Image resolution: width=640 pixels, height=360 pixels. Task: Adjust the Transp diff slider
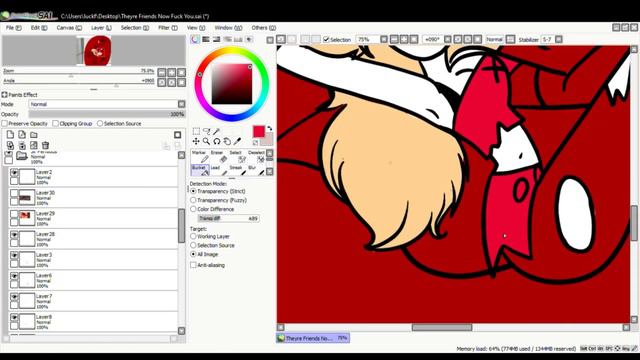click(x=229, y=218)
